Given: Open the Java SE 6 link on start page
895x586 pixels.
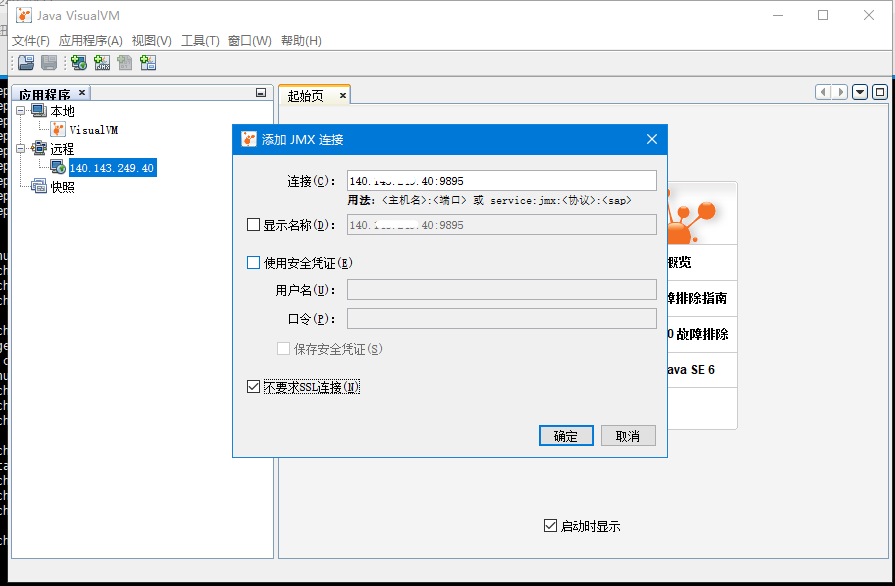Looking at the screenshot, I should click(691, 370).
